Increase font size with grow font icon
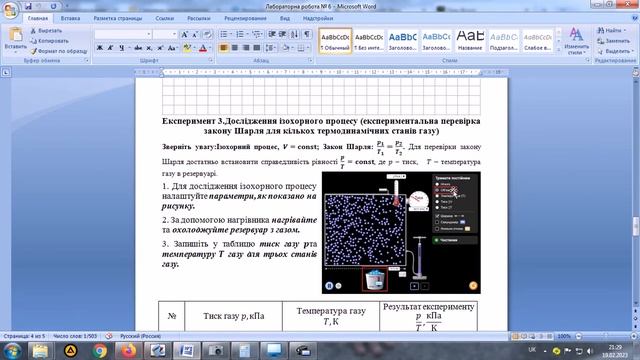640x360 pixels. pyautogui.click(x=184, y=35)
